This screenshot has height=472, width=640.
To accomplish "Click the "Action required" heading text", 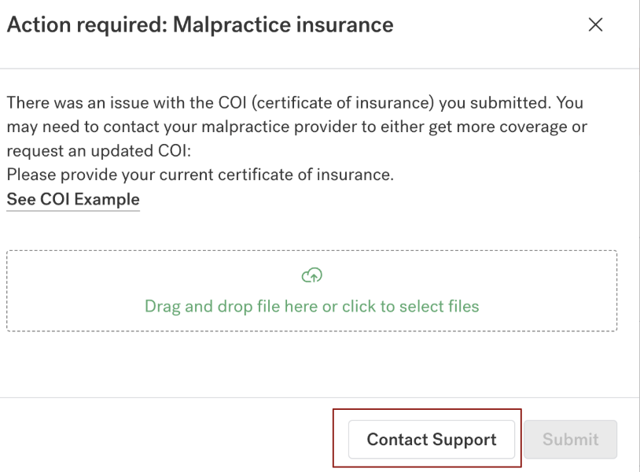I will click(86, 24).
